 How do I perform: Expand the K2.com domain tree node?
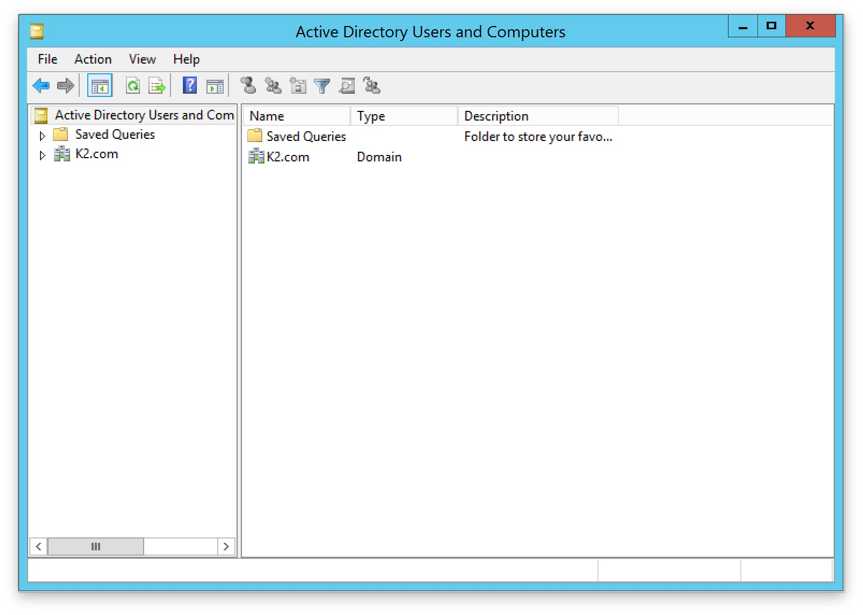tap(42, 155)
